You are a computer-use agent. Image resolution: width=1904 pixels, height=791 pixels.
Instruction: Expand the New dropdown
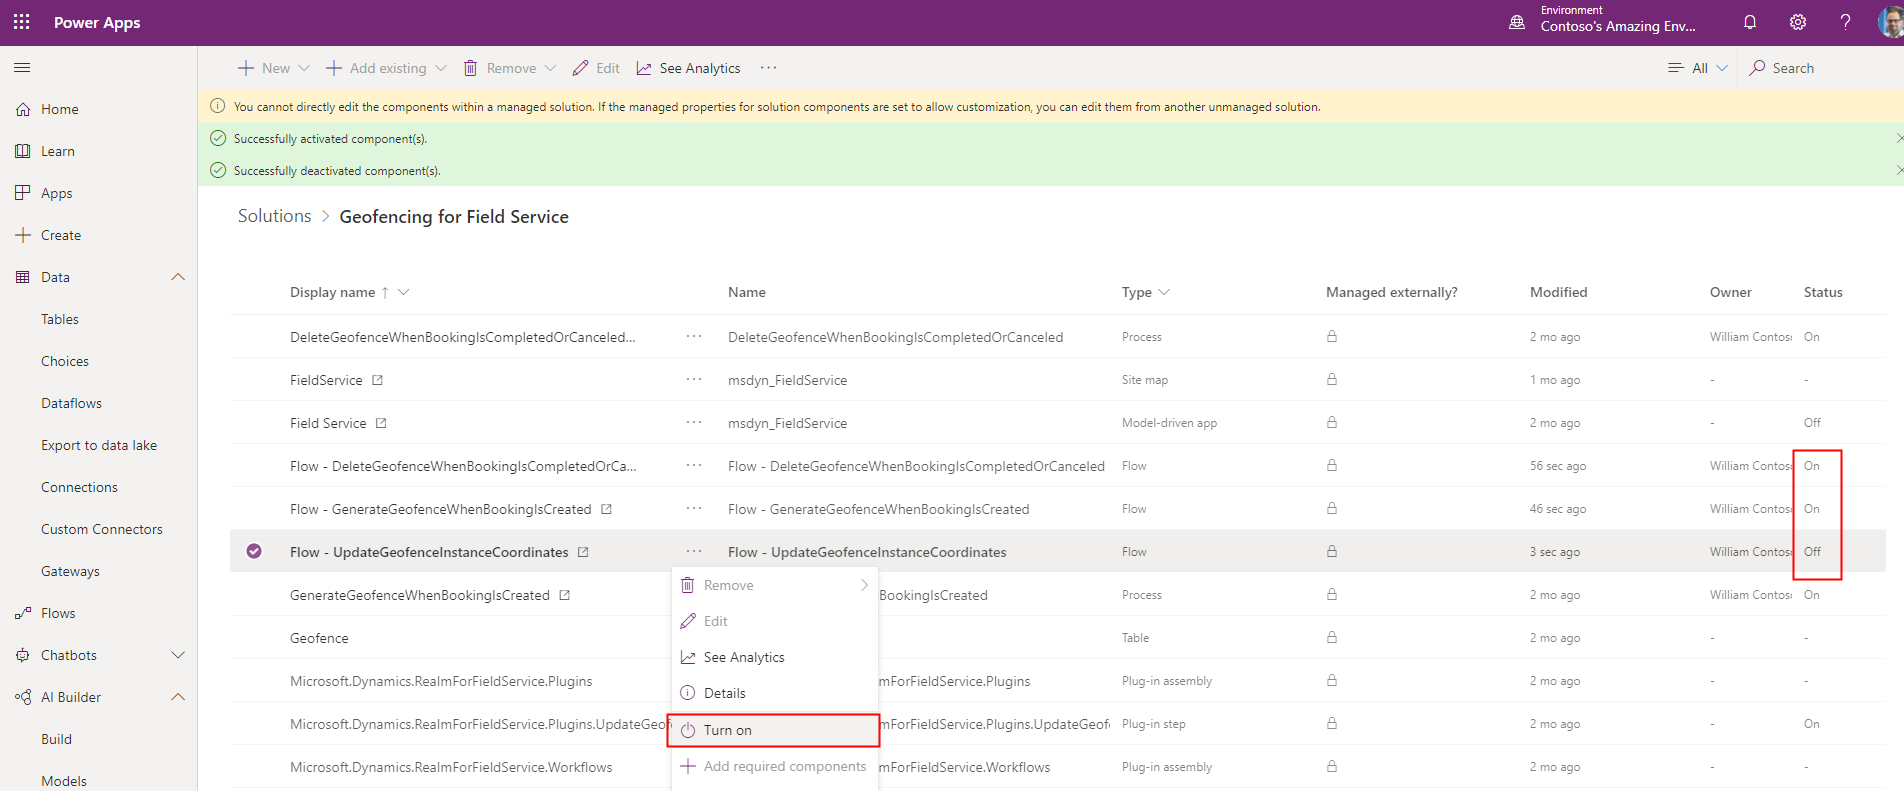(x=304, y=68)
